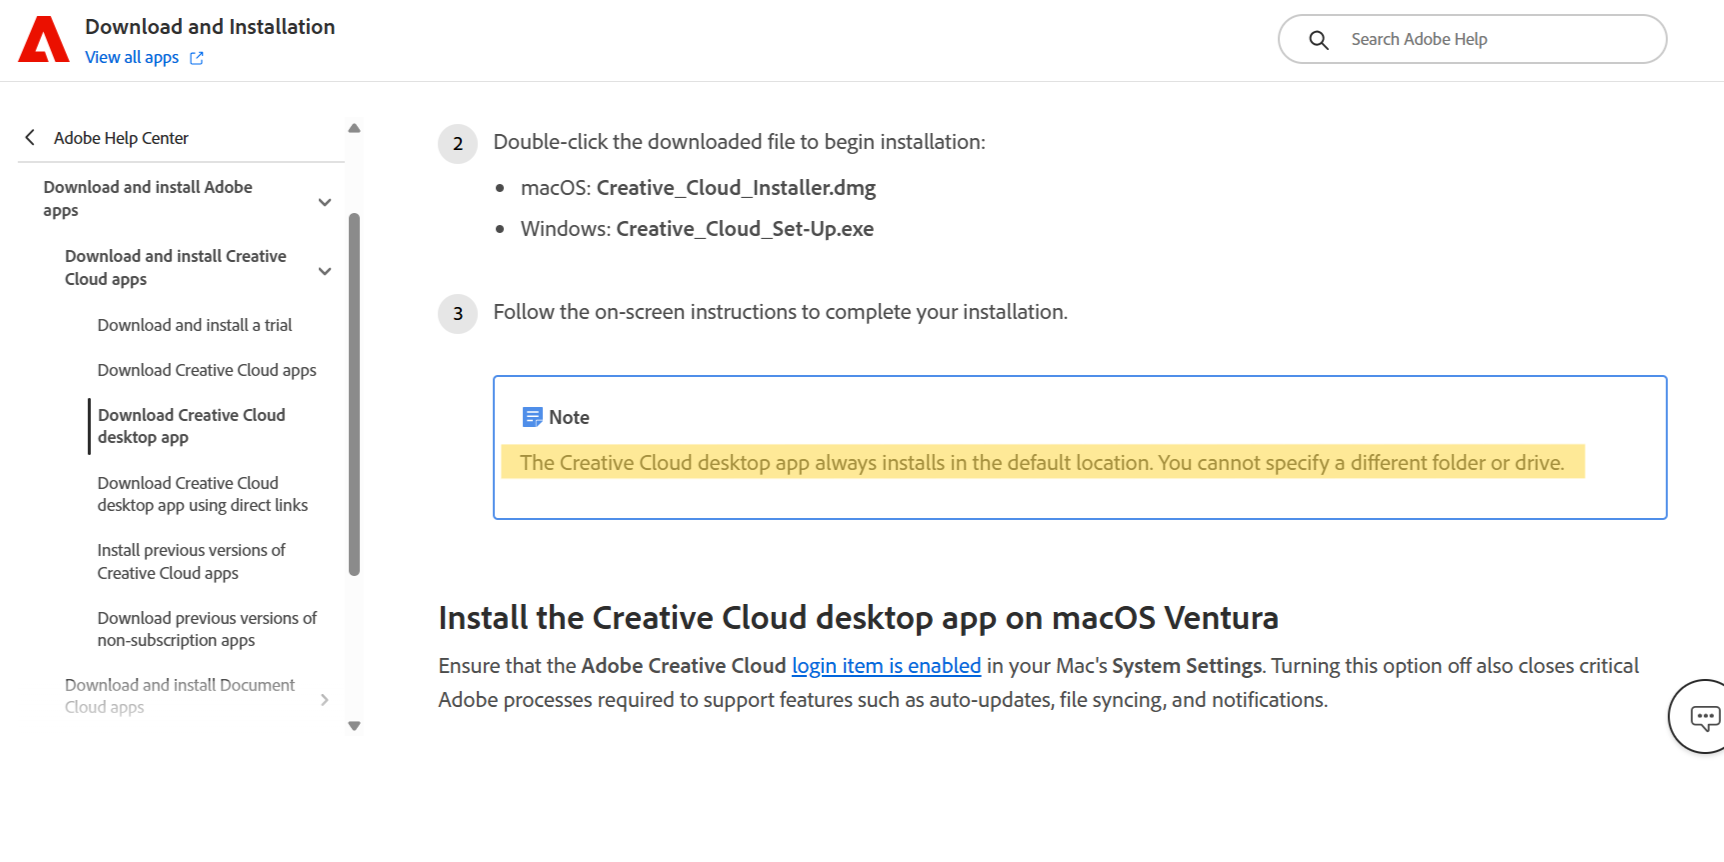Open Install previous versions of Creative Cloud apps
Image resolution: width=1724 pixels, height=862 pixels.
191,562
